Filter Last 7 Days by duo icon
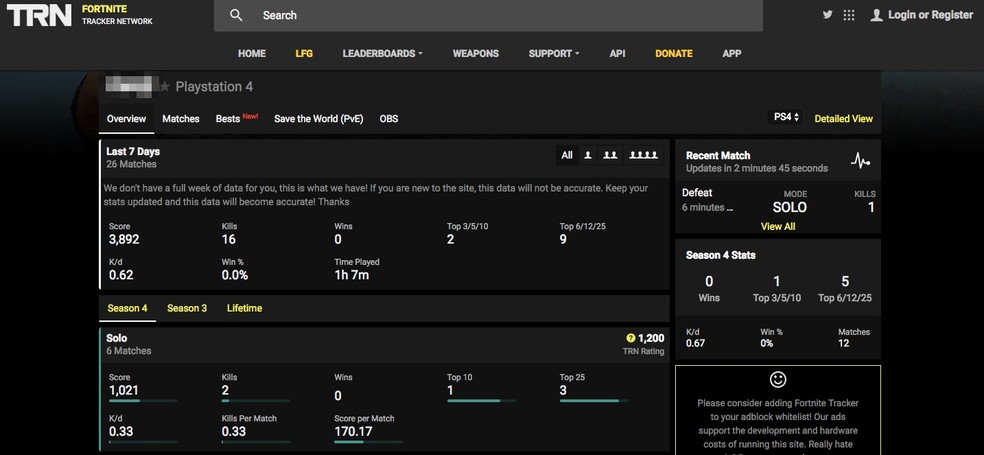The height and width of the screenshot is (455, 984). [x=610, y=155]
